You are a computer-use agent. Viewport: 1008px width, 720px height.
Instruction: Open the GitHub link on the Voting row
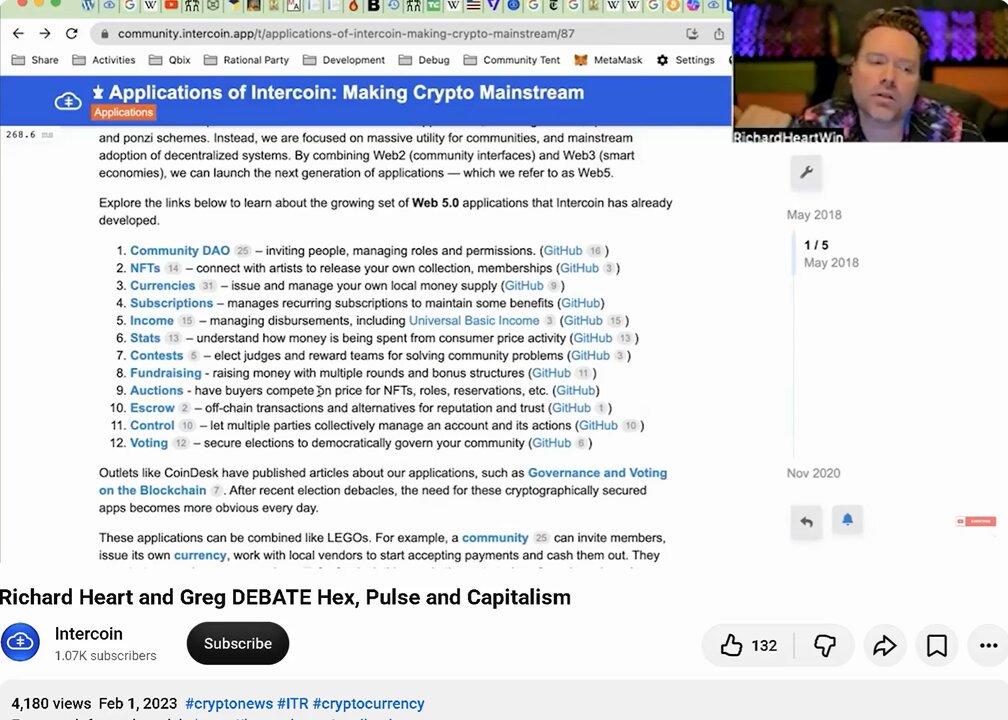pos(552,443)
